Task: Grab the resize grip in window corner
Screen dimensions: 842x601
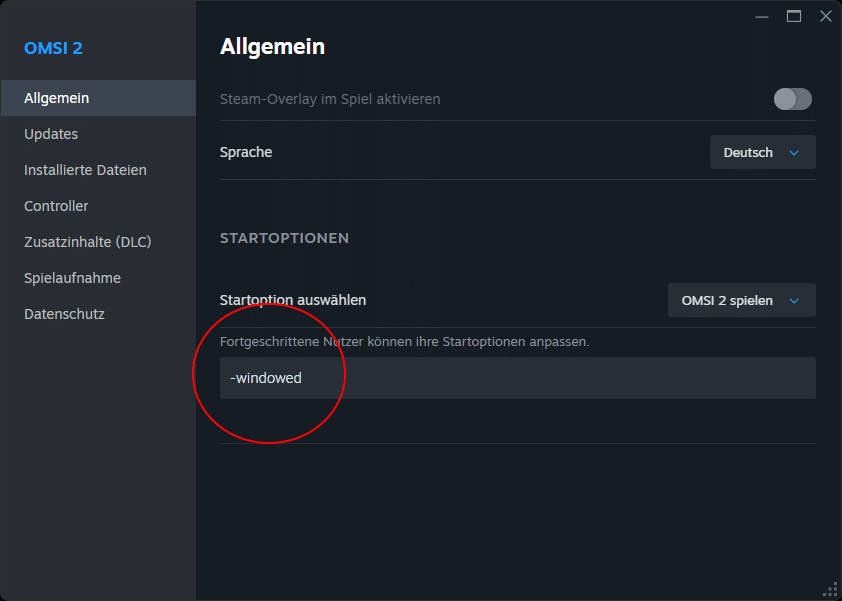Action: [x=830, y=589]
